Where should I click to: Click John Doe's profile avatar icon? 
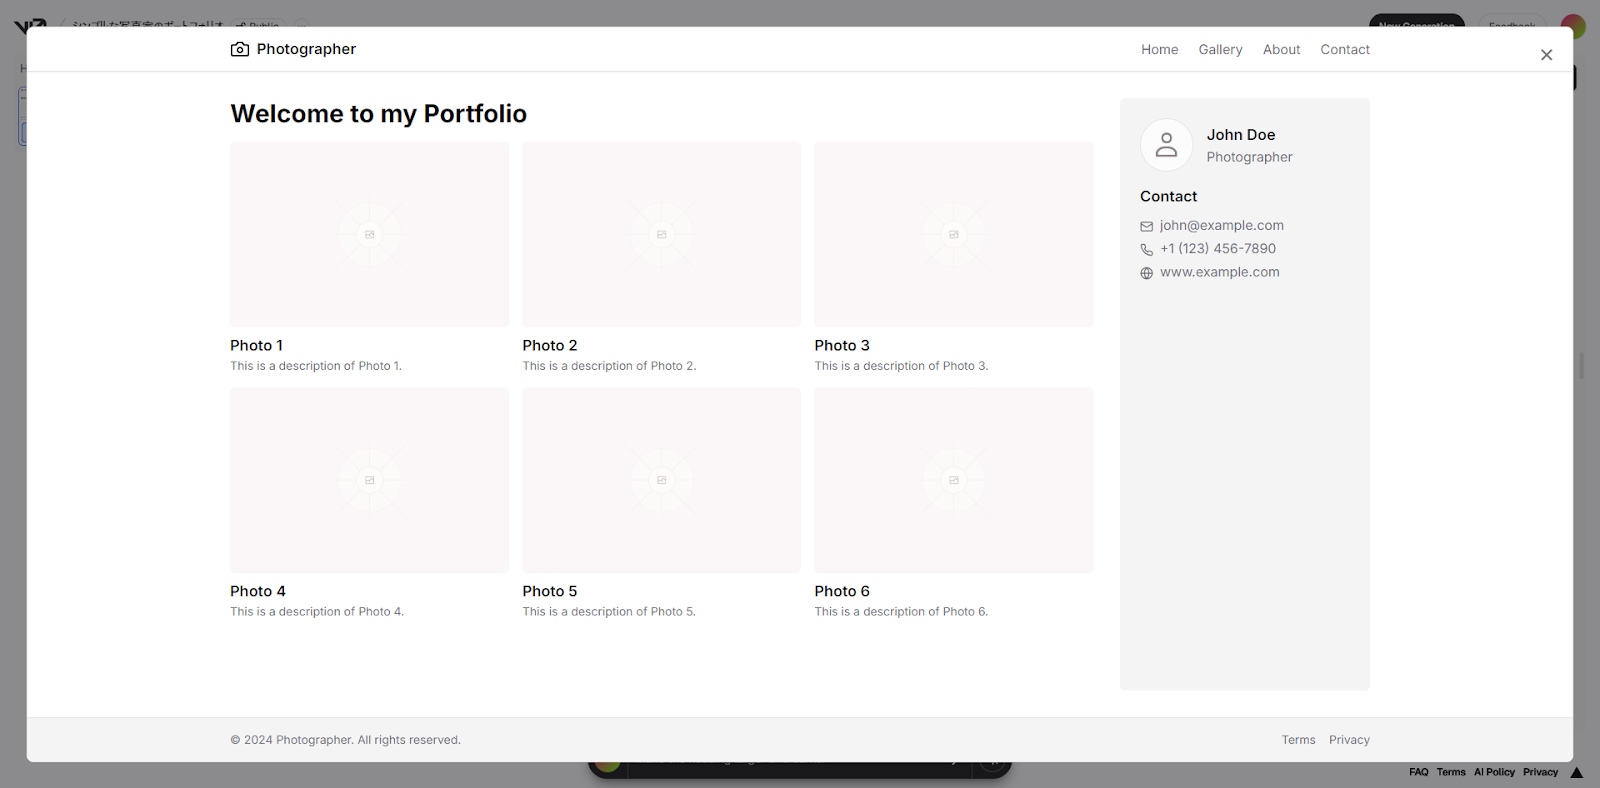click(1166, 145)
